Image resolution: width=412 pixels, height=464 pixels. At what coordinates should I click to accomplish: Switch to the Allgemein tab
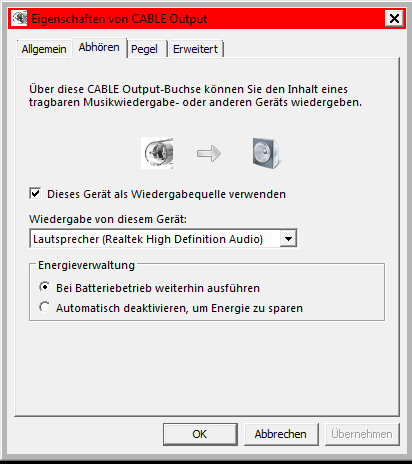click(44, 49)
